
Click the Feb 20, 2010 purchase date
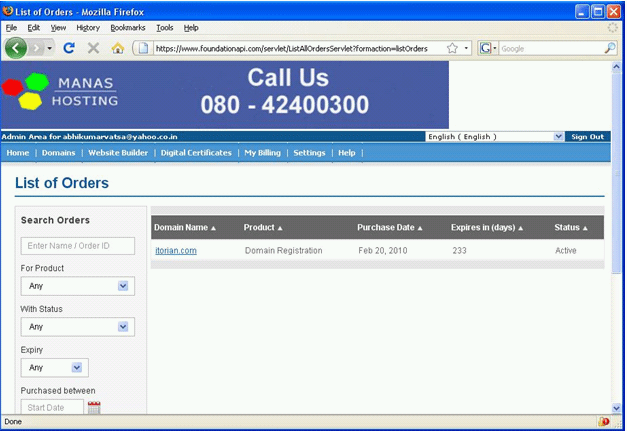pyautogui.click(x=383, y=251)
